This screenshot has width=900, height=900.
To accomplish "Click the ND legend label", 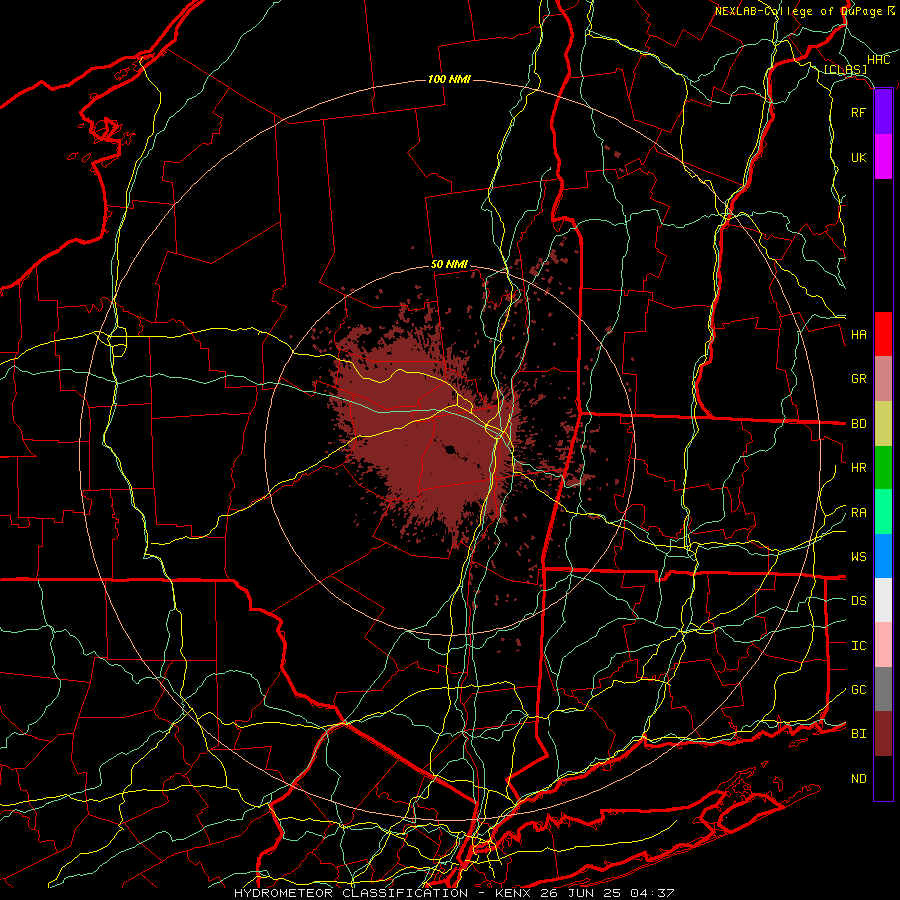I will (858, 778).
